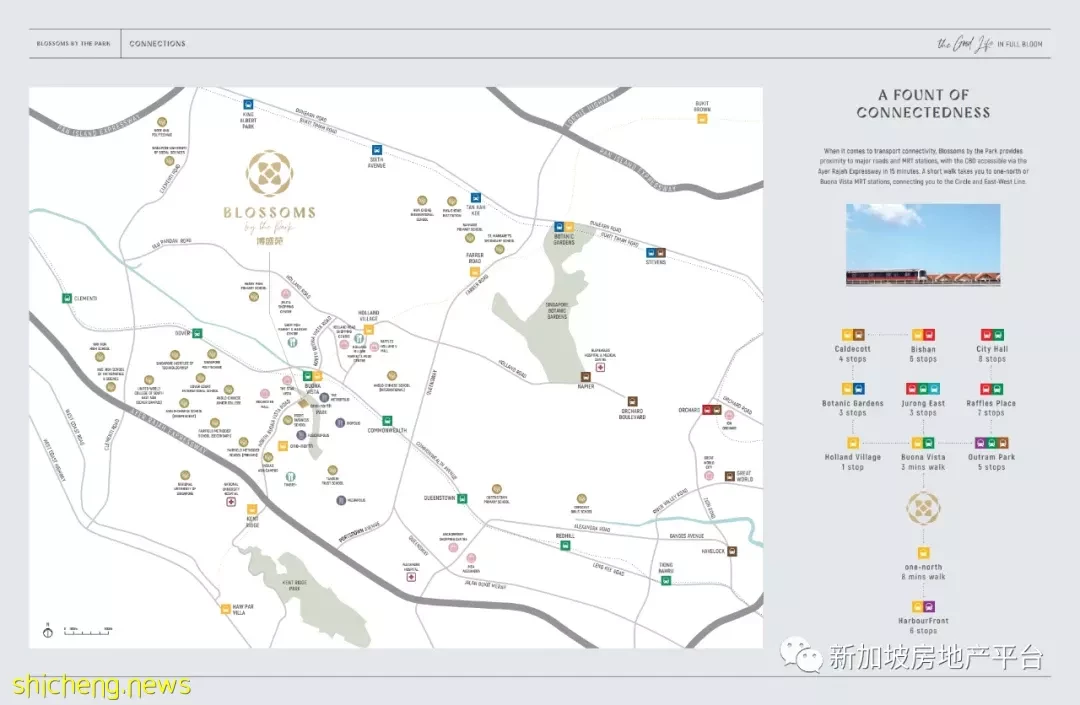This screenshot has height=705, width=1080.
Task: Click the Caldecott line icons in the legend
Action: [853, 335]
